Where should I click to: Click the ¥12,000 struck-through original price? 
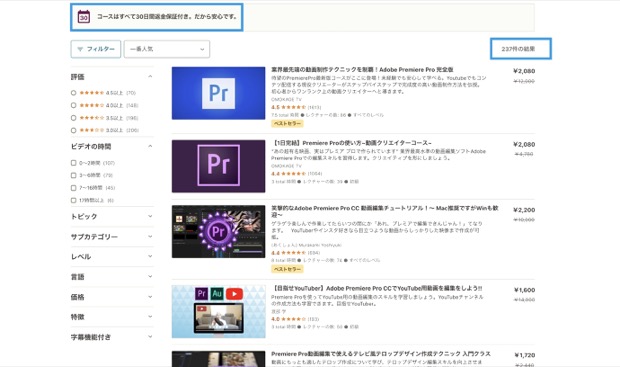pyautogui.click(x=524, y=81)
